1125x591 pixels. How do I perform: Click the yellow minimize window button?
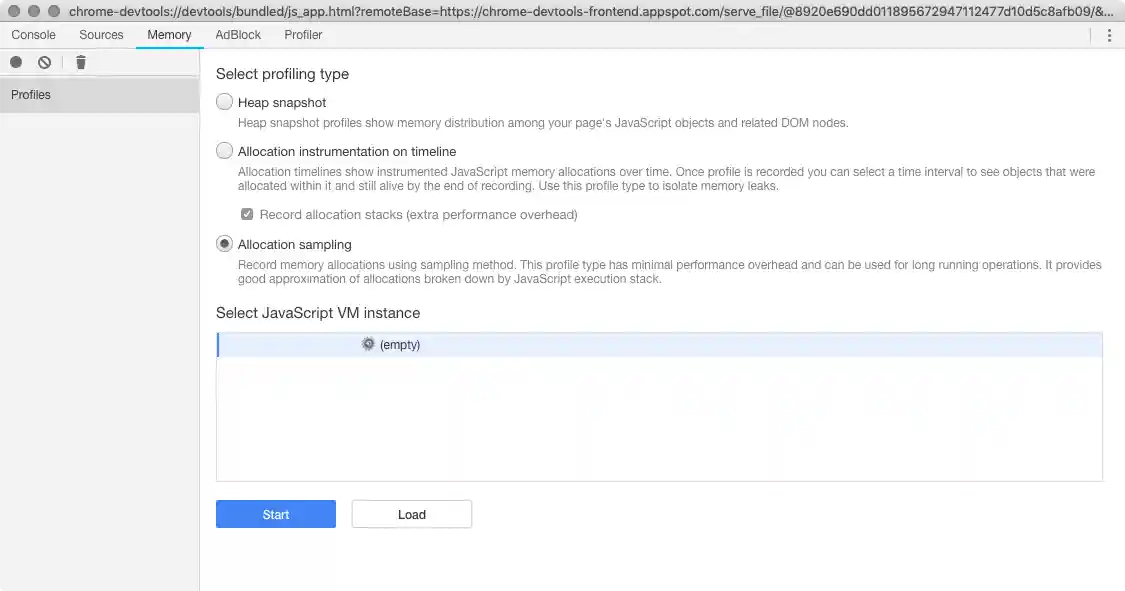(x=34, y=10)
